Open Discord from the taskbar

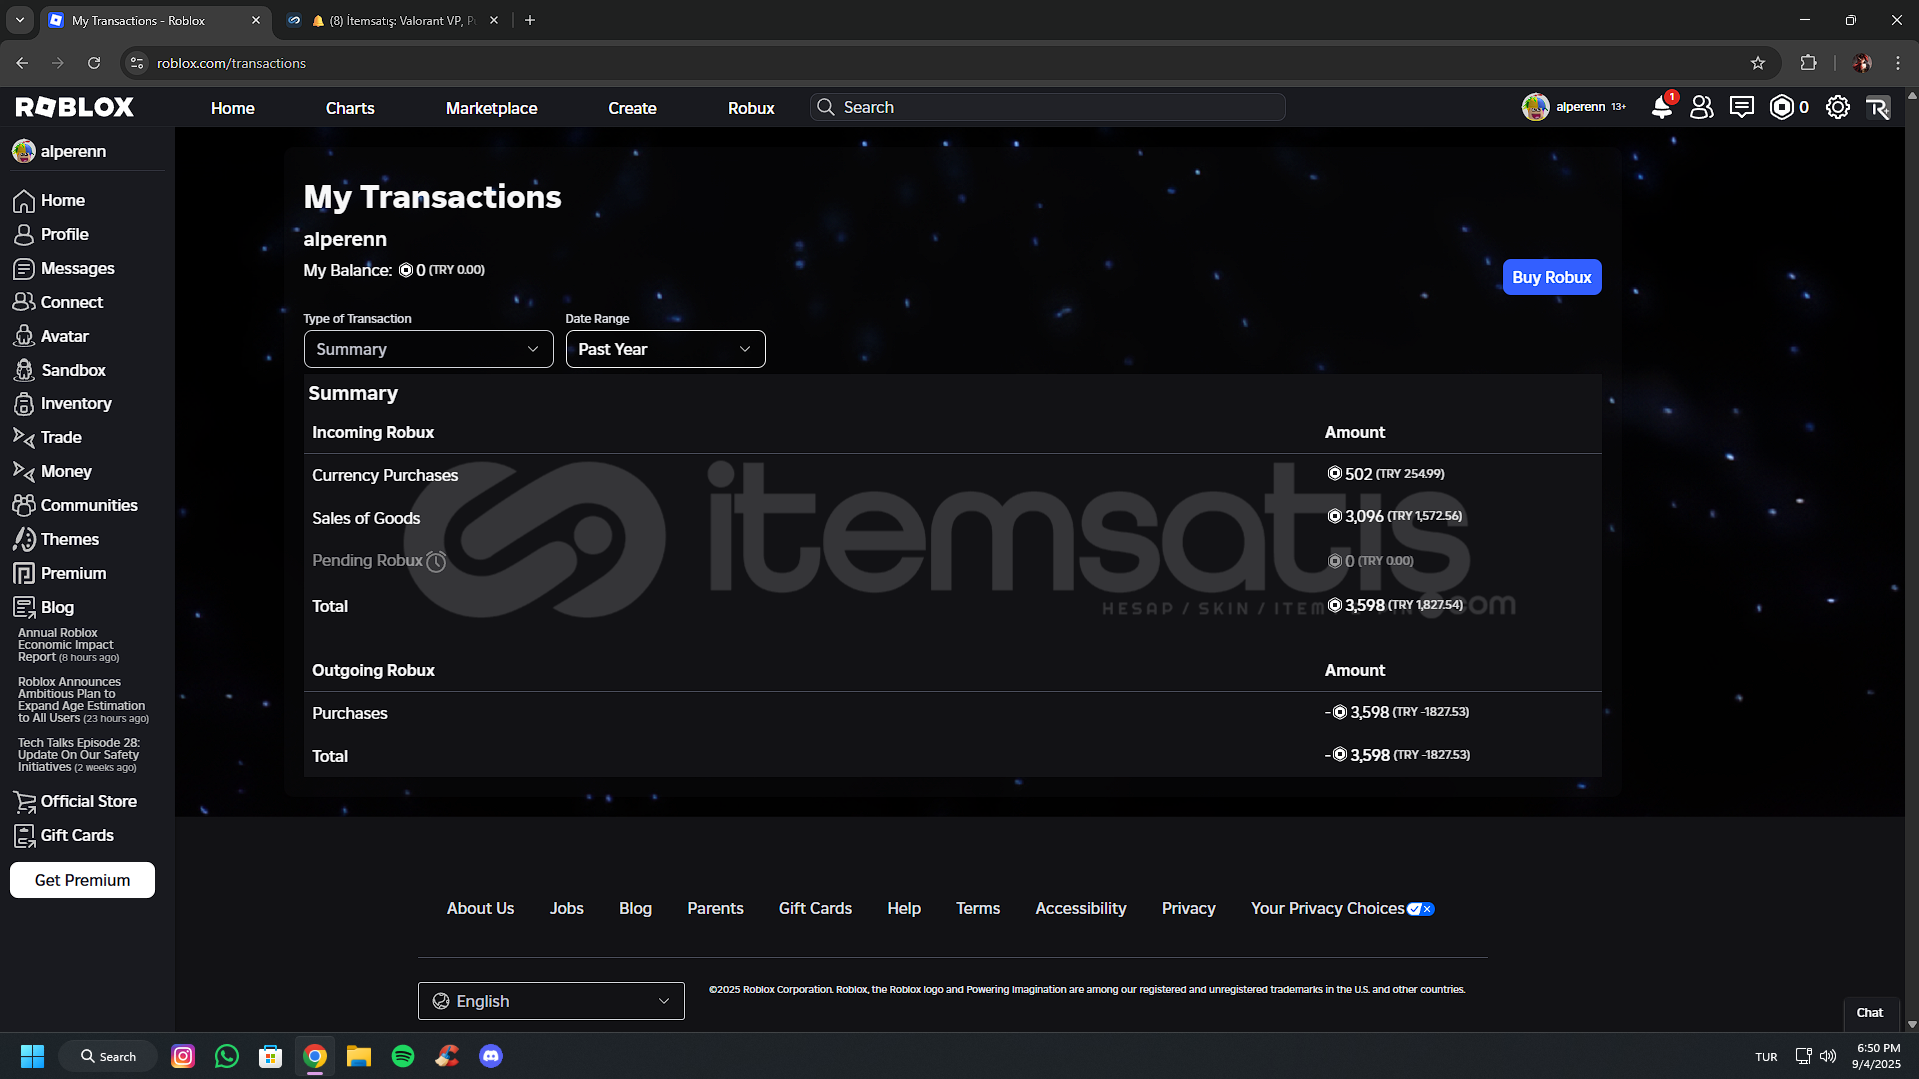(491, 1056)
